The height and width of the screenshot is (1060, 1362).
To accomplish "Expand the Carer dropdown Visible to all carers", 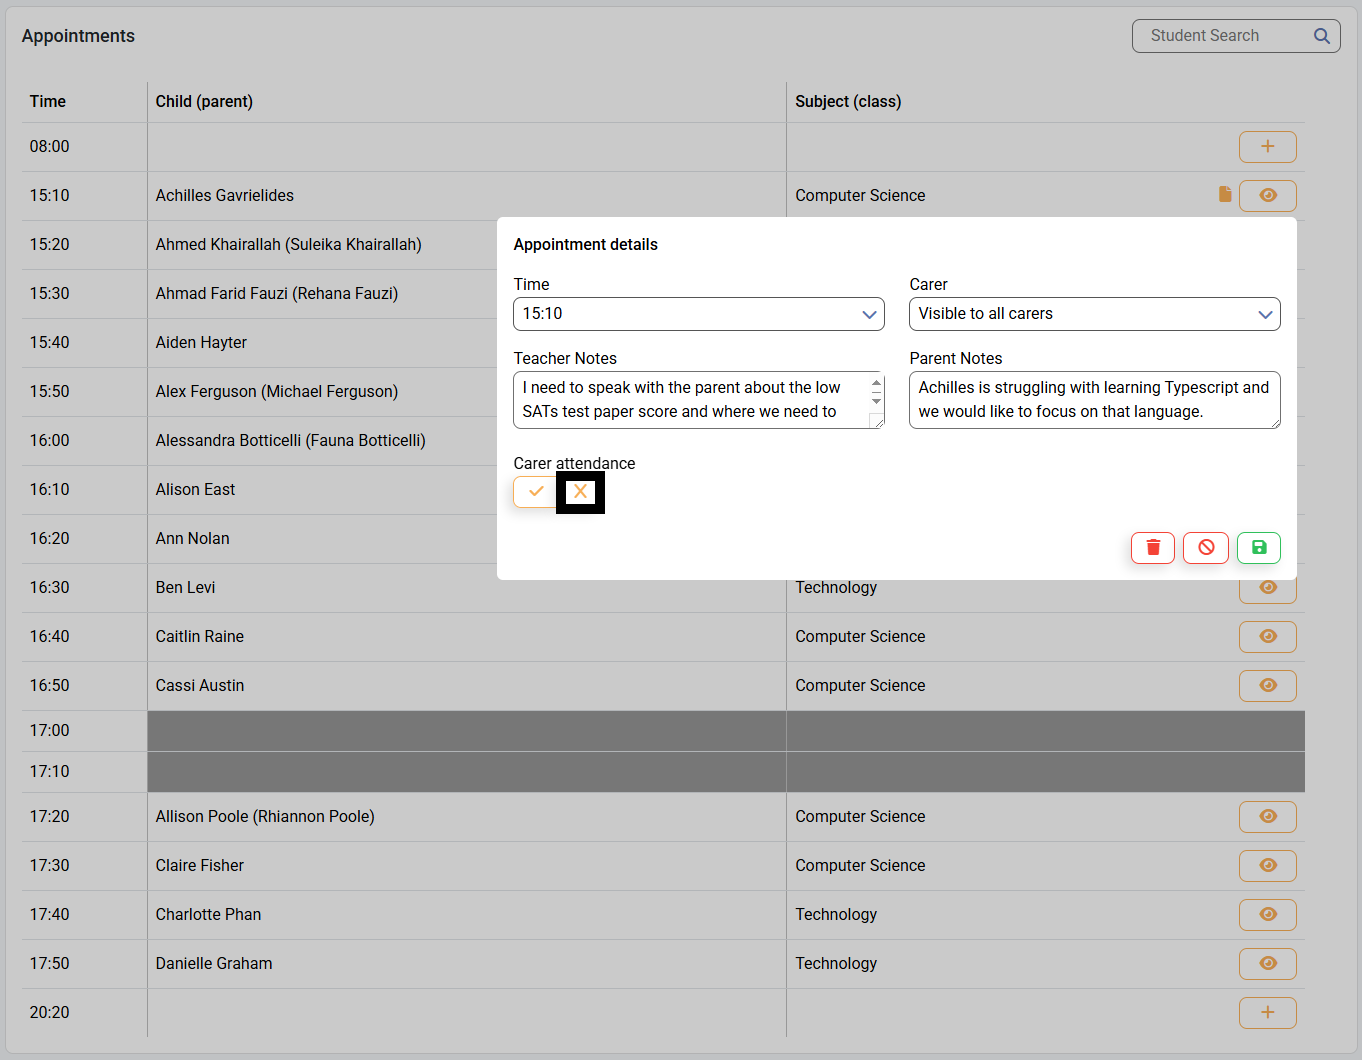I will [x=1094, y=314].
